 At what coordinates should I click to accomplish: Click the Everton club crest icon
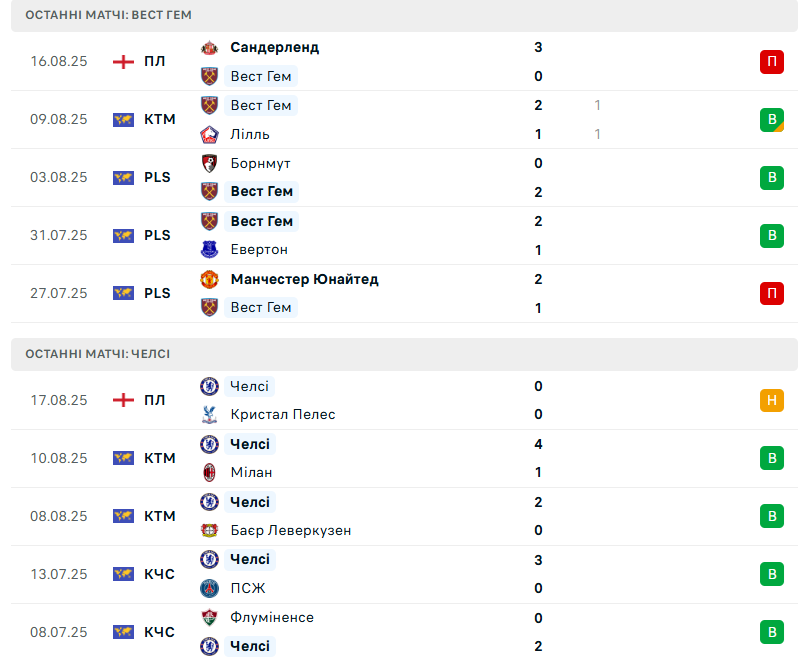coord(209,249)
